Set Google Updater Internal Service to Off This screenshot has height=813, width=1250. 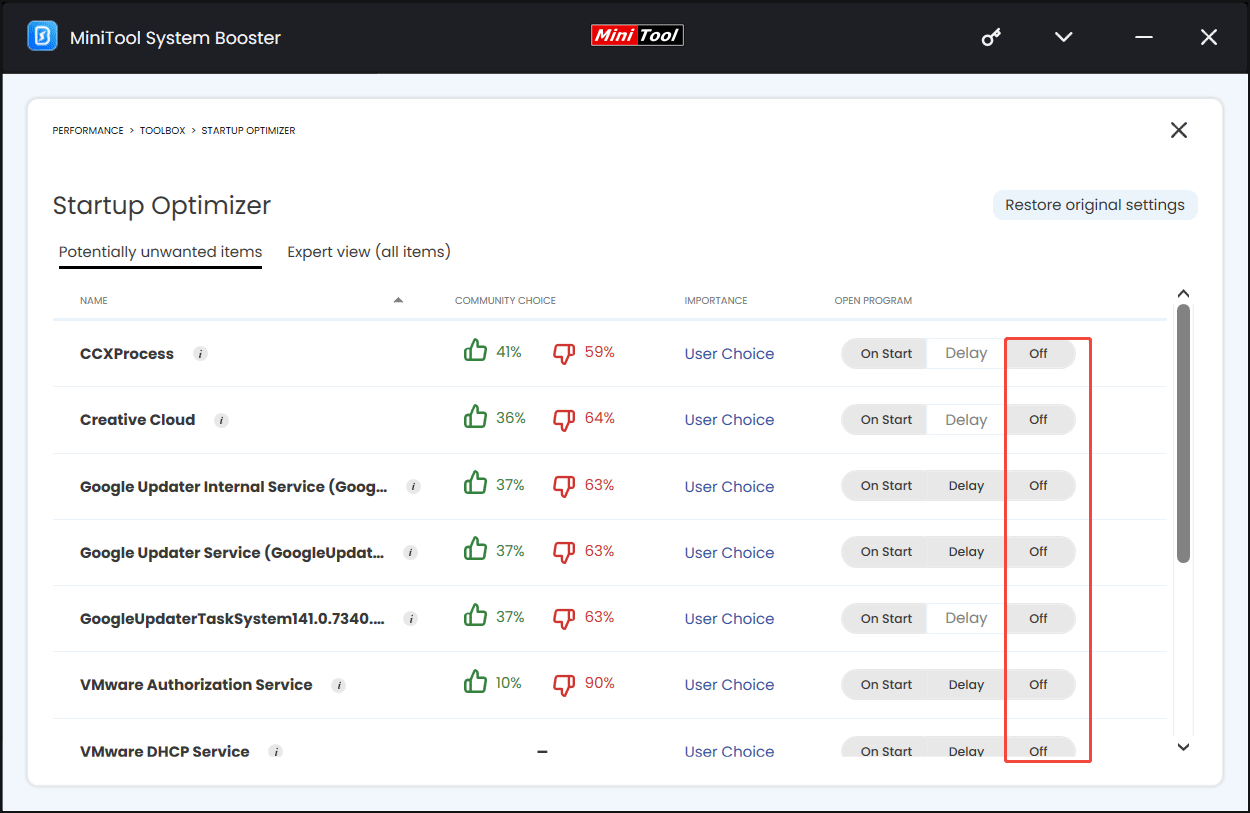1039,486
